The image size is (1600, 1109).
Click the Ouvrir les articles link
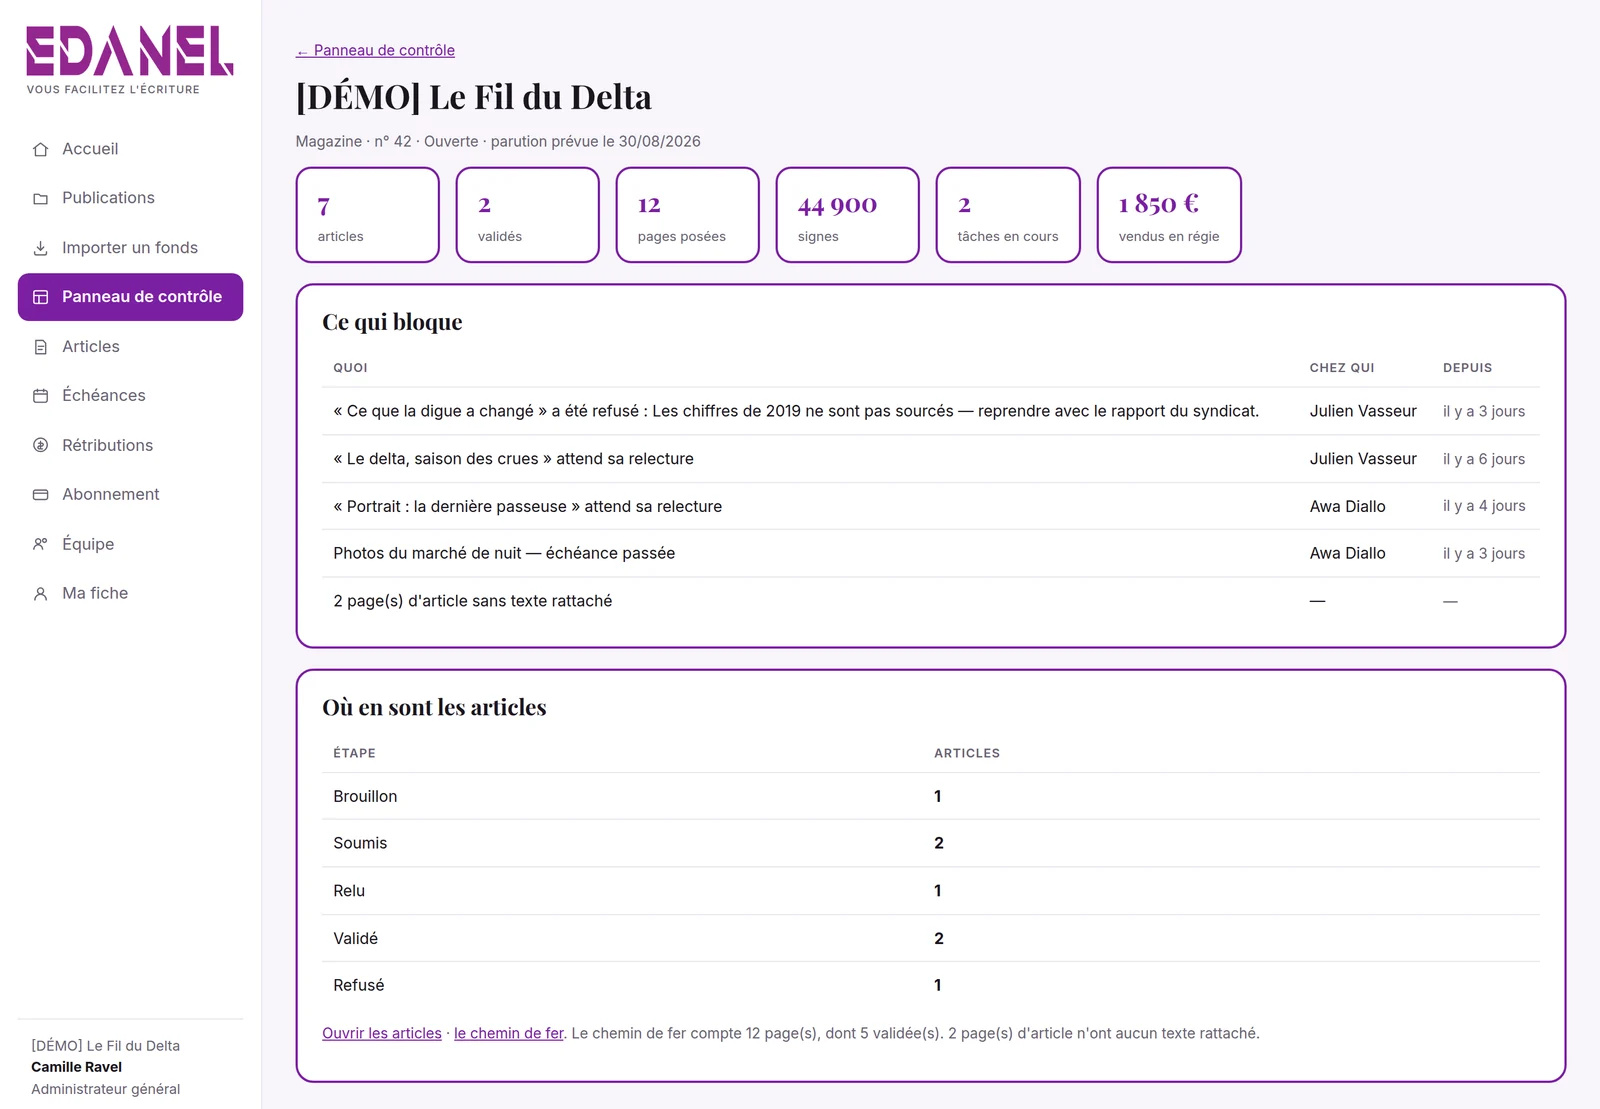(382, 1034)
